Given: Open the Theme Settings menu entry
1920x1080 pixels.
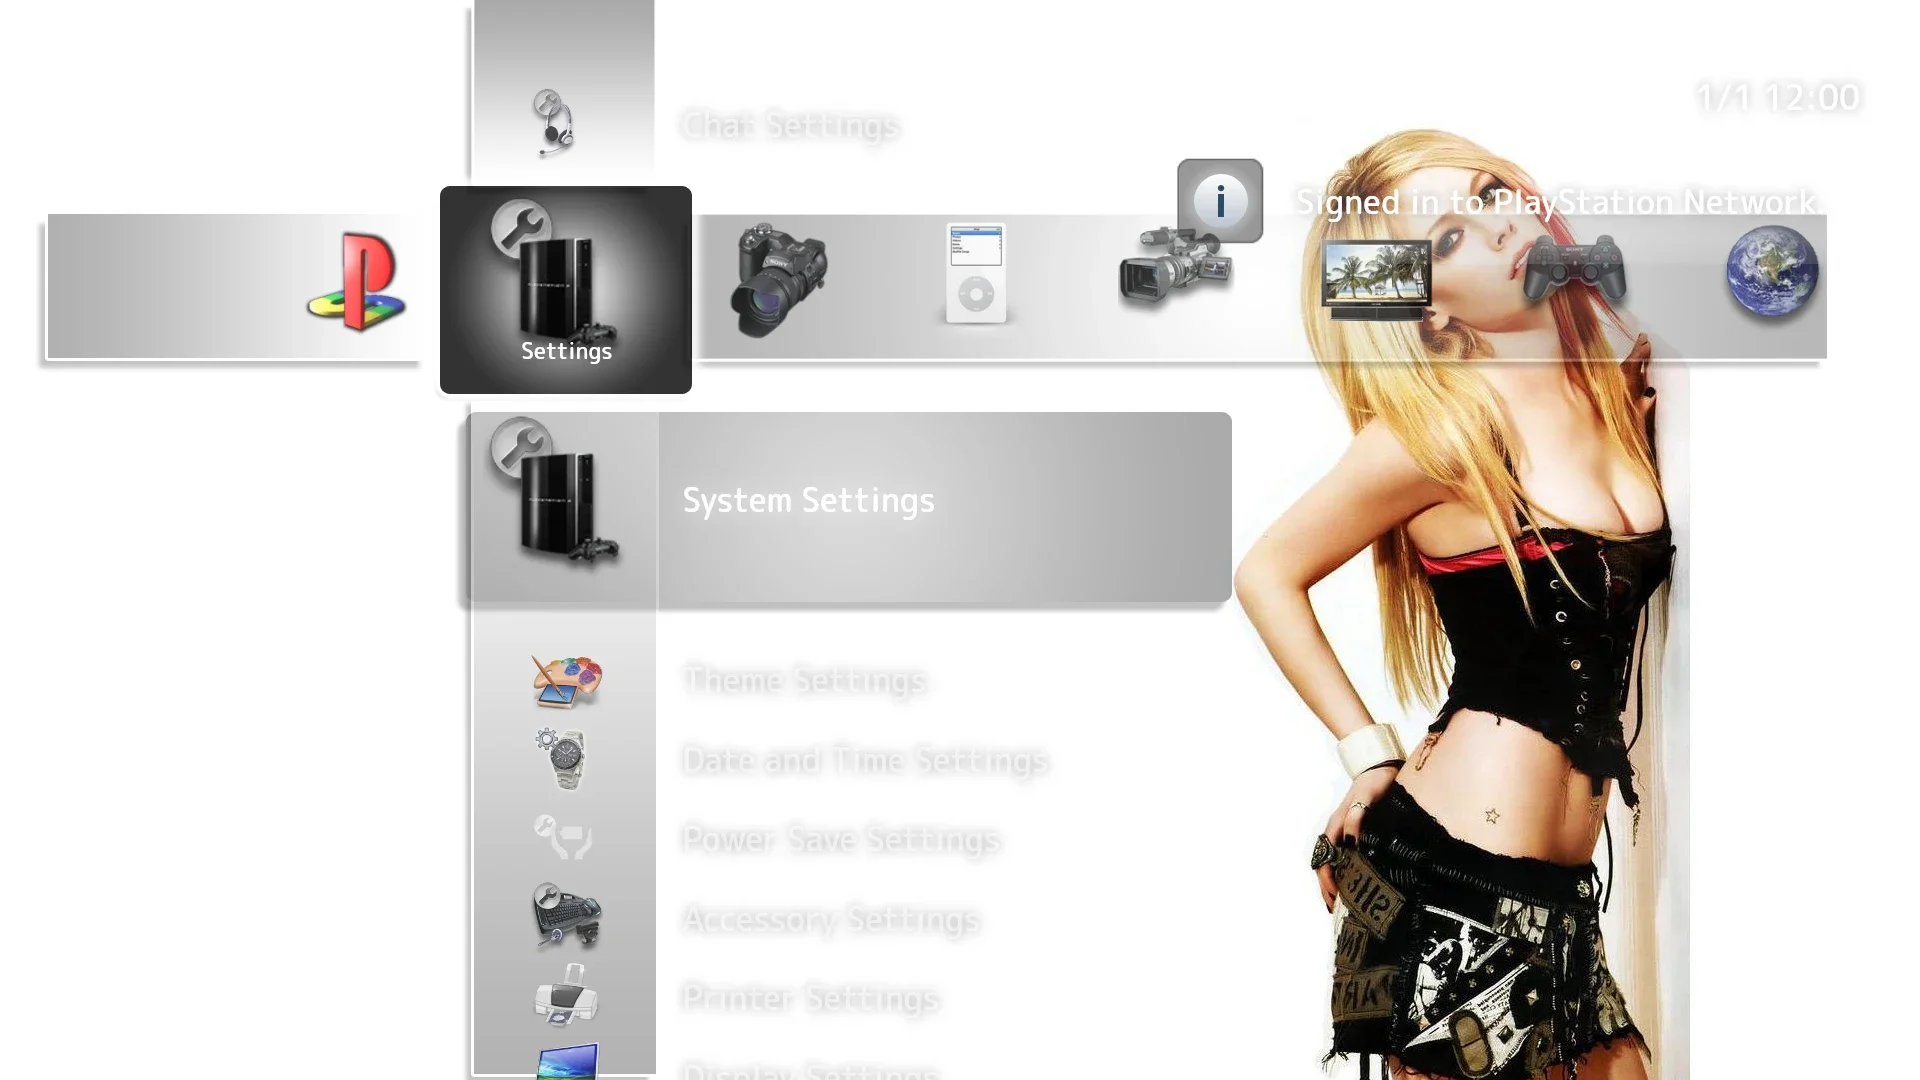Looking at the screenshot, I should click(x=804, y=681).
